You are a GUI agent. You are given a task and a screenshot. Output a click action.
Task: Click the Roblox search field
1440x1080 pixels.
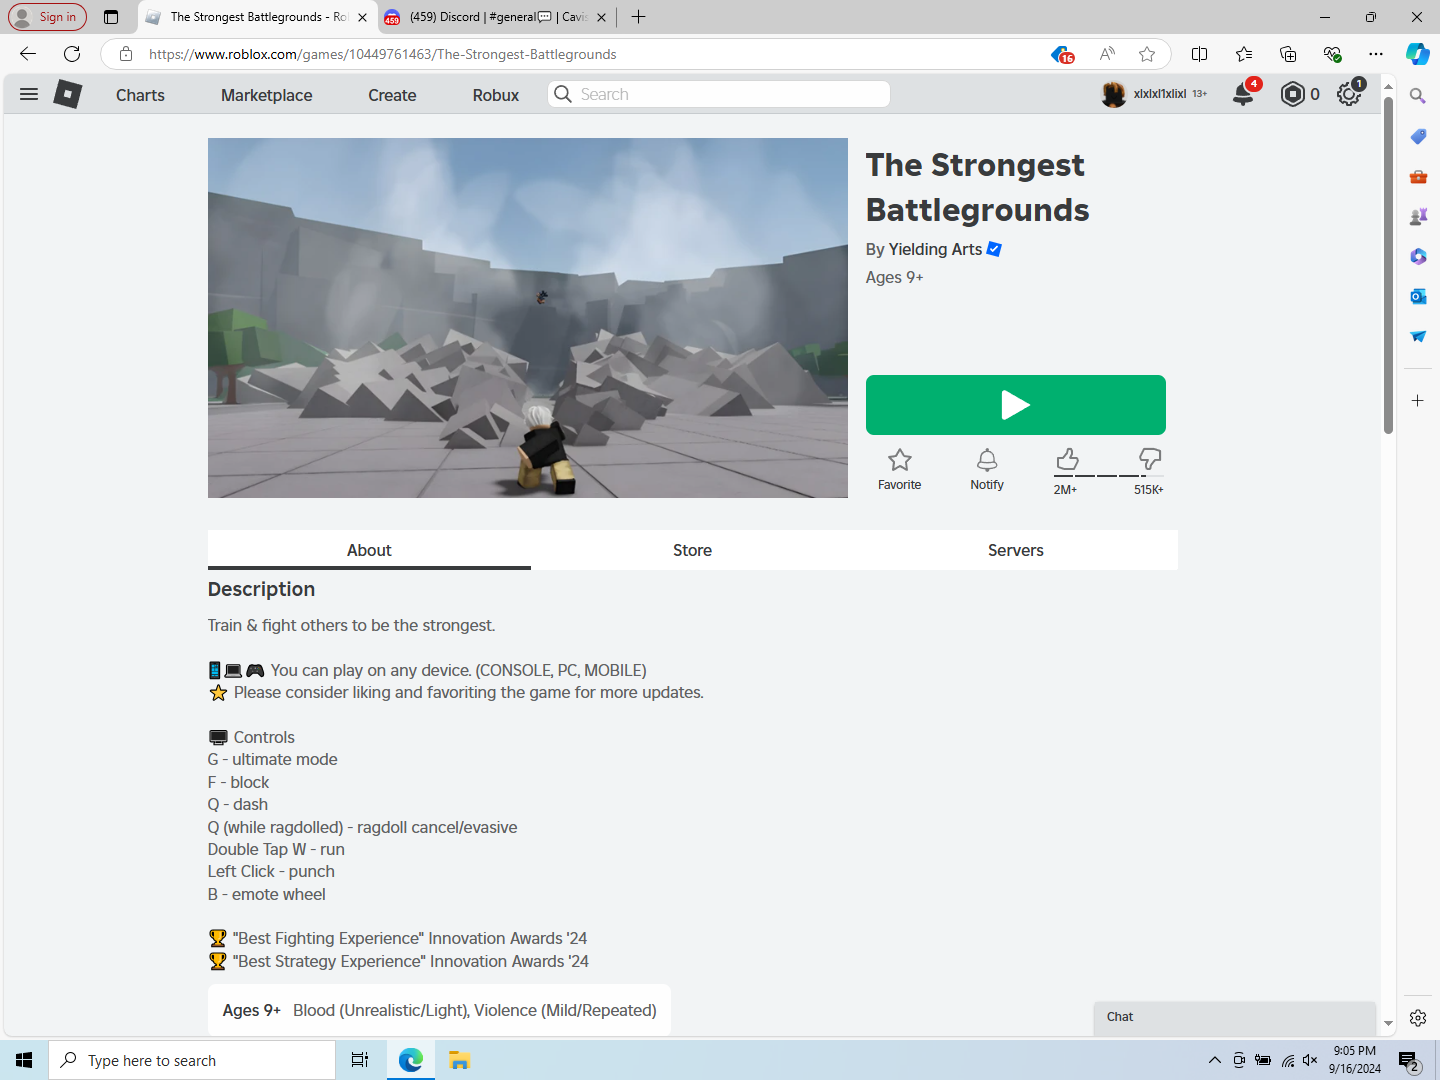coord(719,94)
